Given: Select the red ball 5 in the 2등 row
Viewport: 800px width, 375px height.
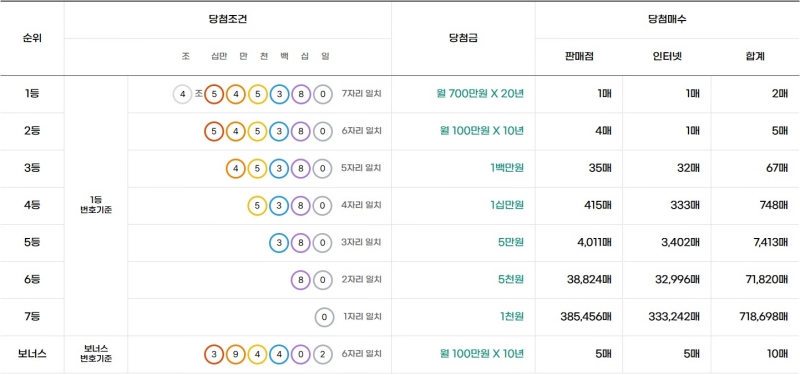Looking at the screenshot, I should [x=214, y=131].
